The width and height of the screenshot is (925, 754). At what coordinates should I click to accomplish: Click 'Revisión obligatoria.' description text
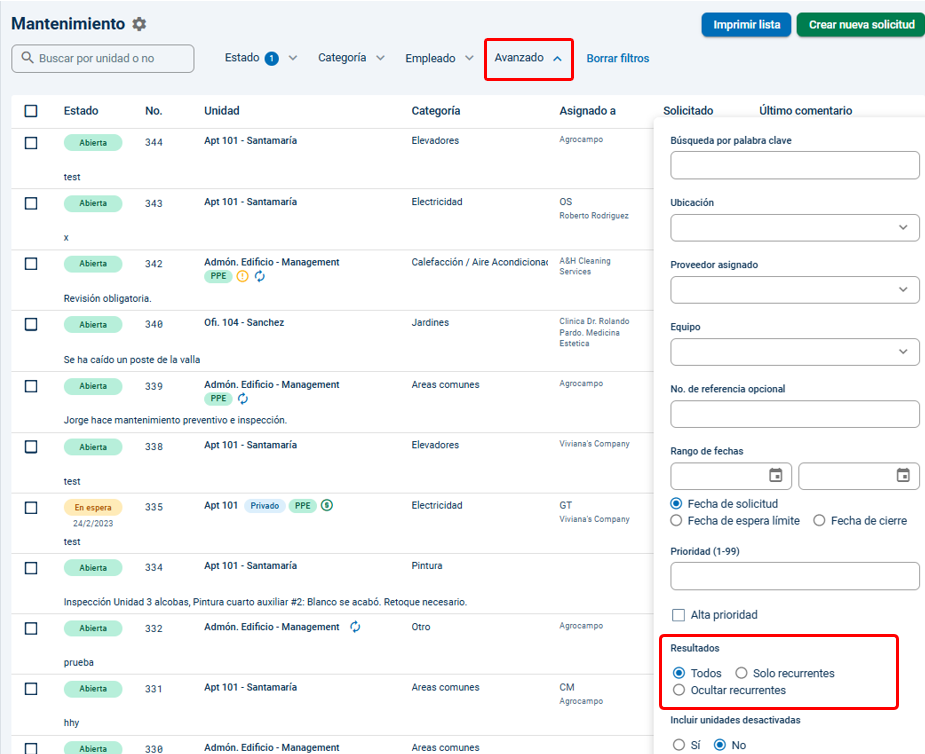(x=107, y=299)
